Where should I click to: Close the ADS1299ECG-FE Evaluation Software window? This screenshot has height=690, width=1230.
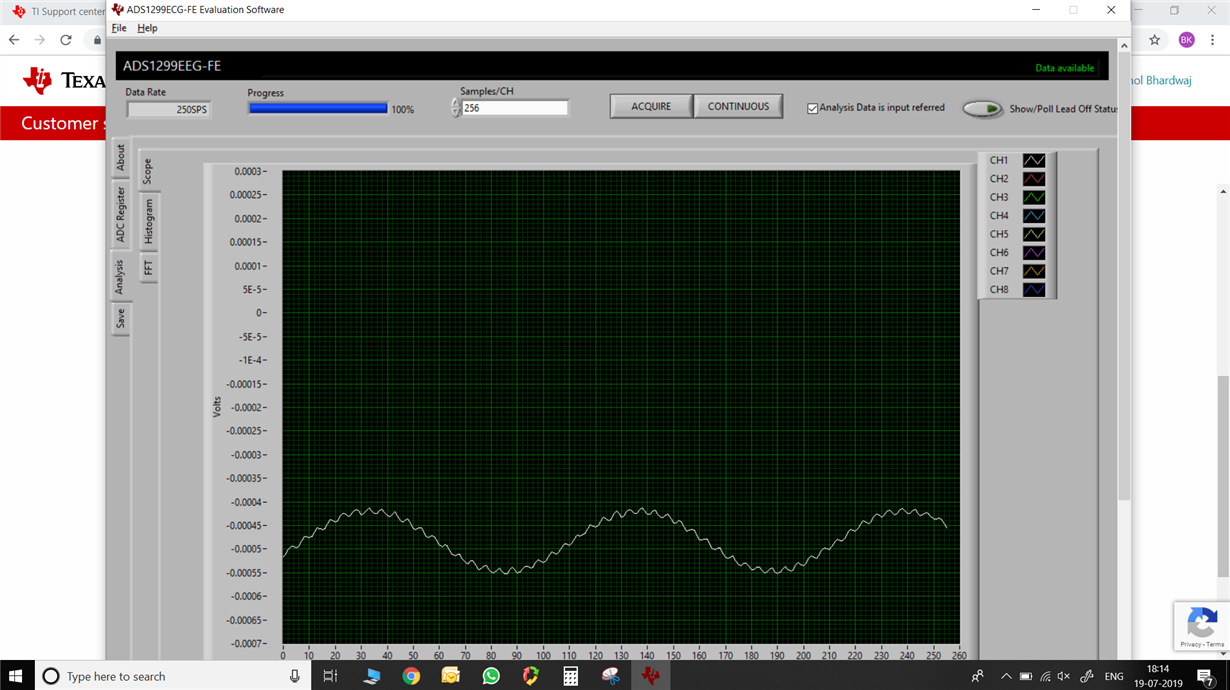[x=1110, y=9]
